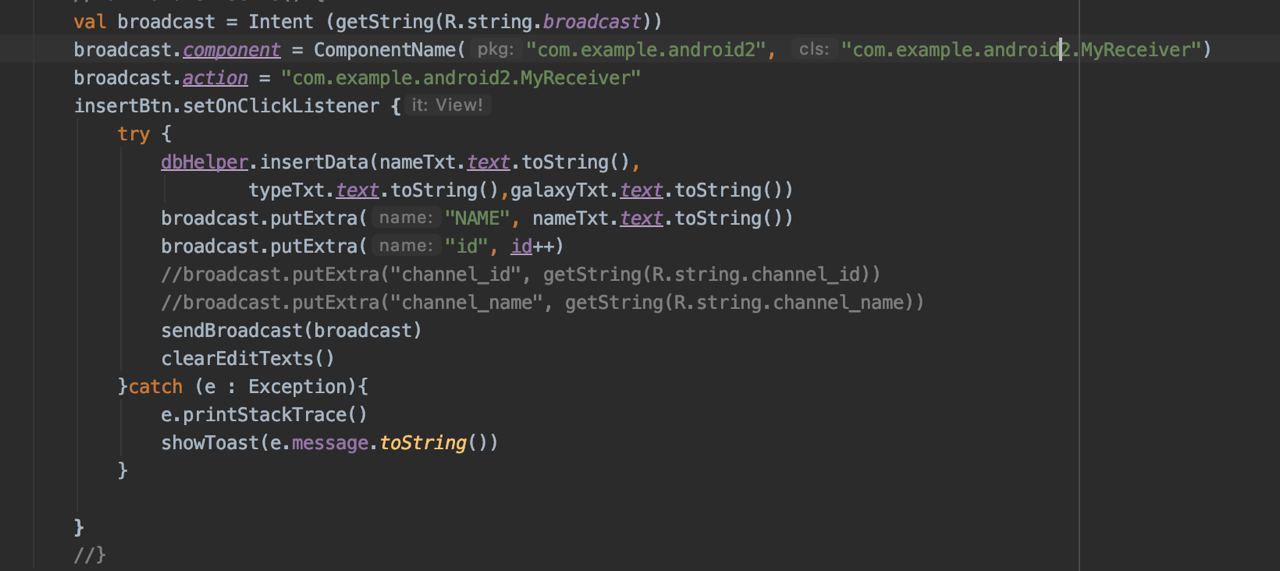Click the 'ComponentName(' constructor

click(x=390, y=49)
